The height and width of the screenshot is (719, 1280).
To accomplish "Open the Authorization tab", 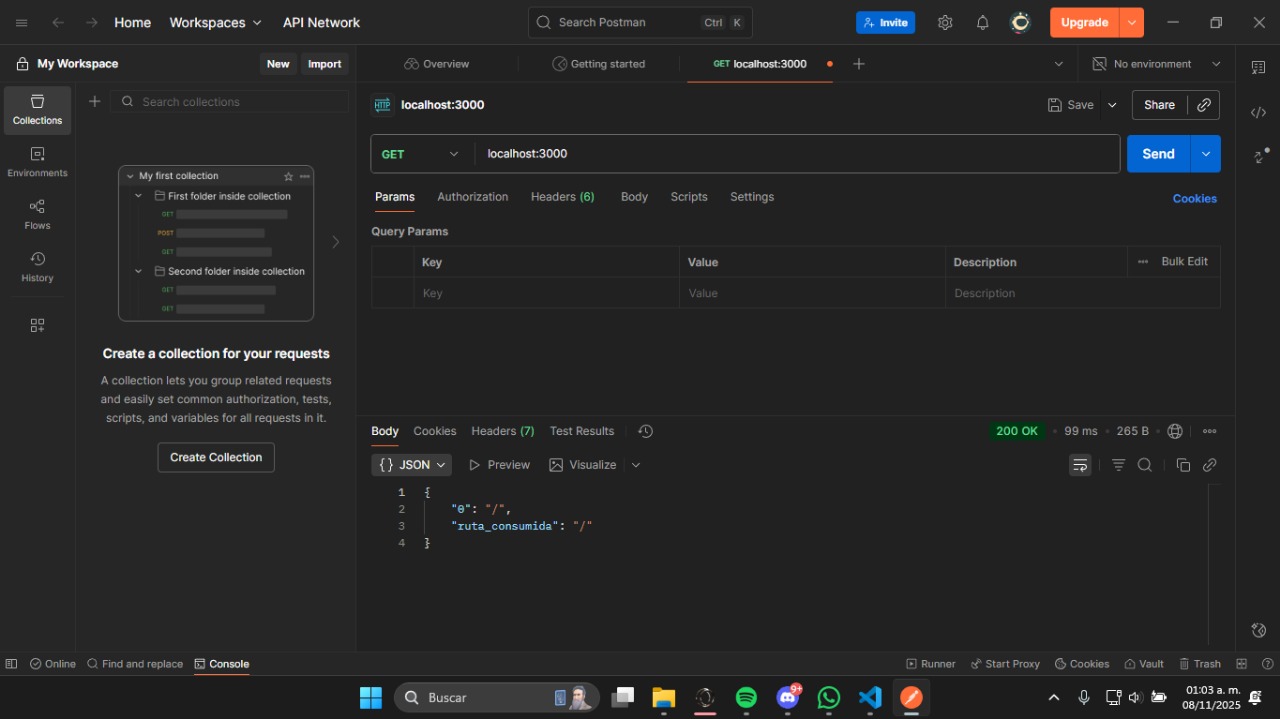I will (x=472, y=197).
